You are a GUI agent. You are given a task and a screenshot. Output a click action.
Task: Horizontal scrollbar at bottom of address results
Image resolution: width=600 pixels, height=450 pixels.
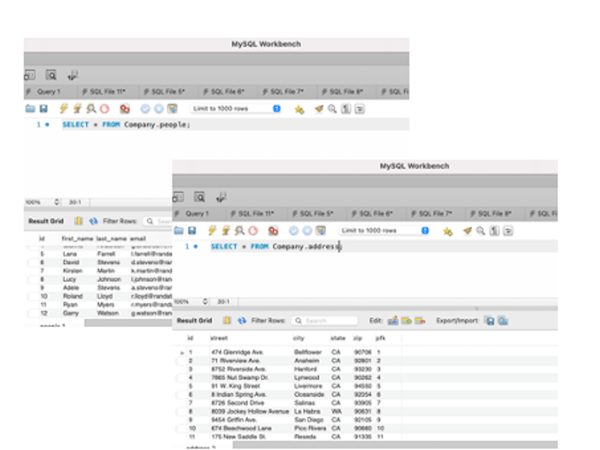(x=395, y=445)
